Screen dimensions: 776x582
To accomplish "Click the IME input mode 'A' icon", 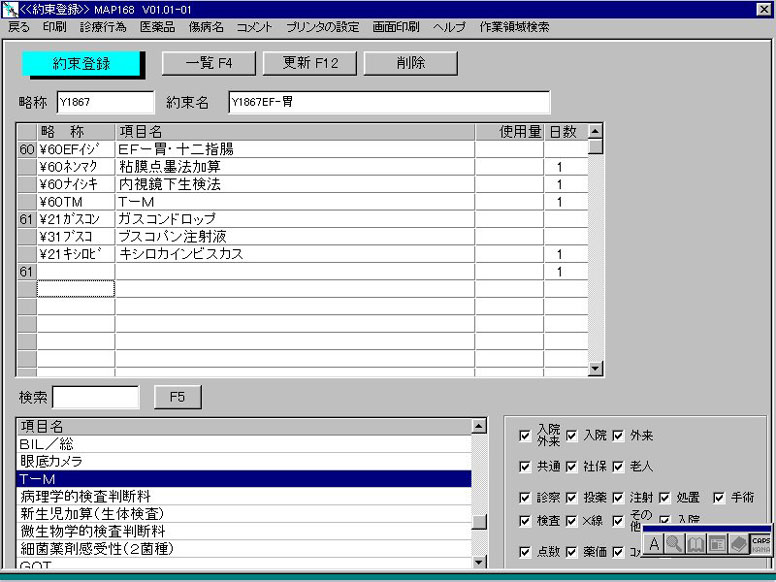I will (x=654, y=544).
